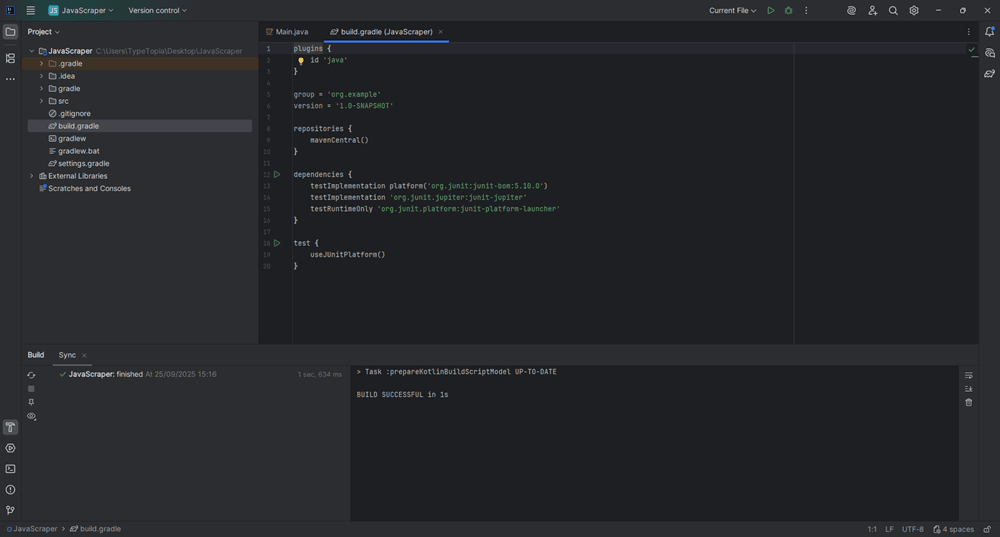The height and width of the screenshot is (537, 1000).
Task: Click UTF-8 encoding in status bar
Action: (913, 529)
